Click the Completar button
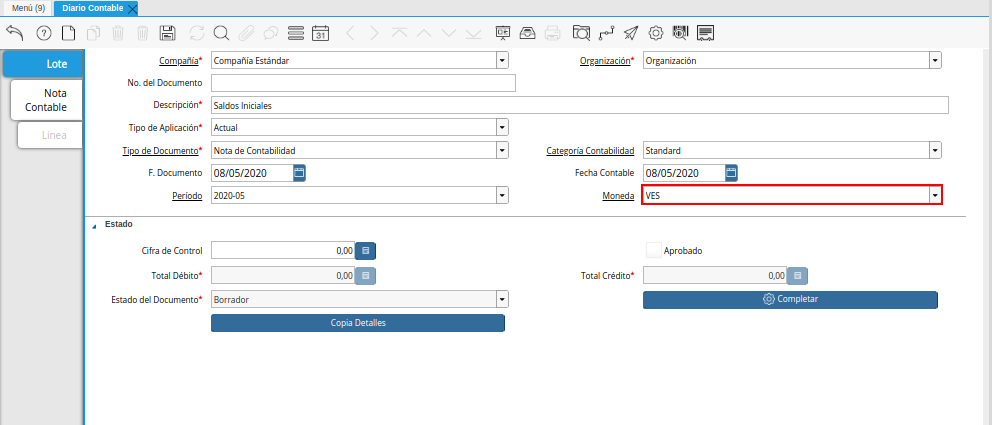The width and height of the screenshot is (992, 425). point(790,299)
